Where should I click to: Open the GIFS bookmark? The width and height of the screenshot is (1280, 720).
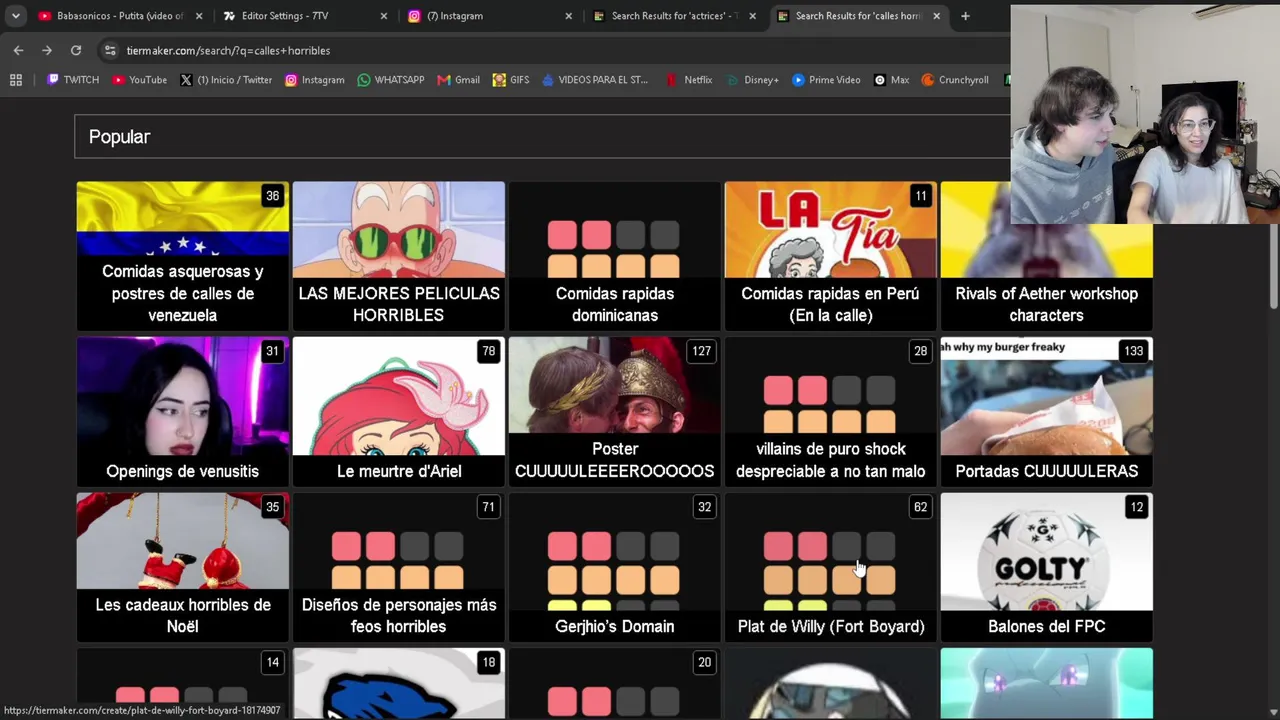(511, 80)
